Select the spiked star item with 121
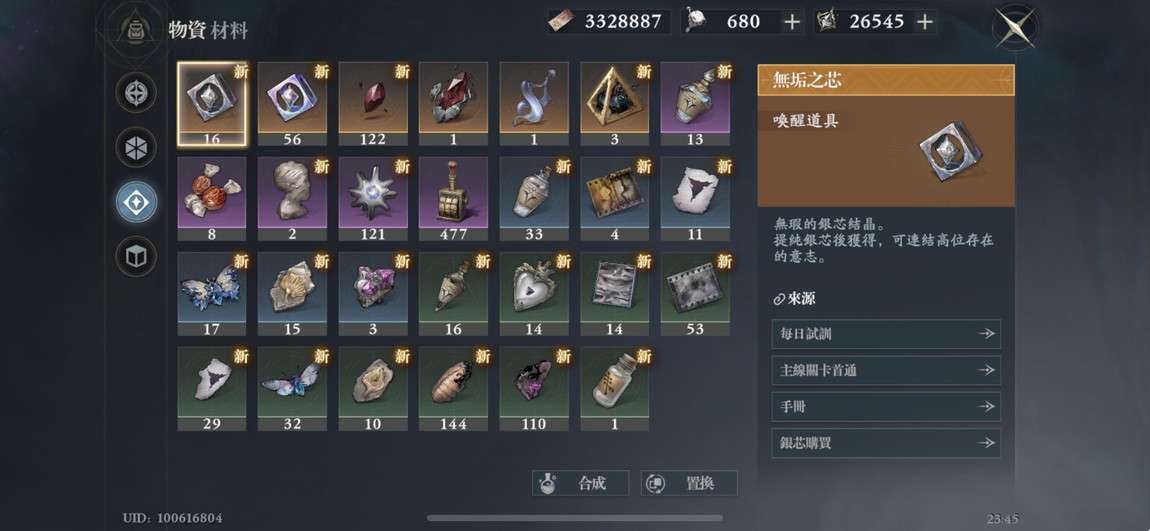 click(x=373, y=199)
